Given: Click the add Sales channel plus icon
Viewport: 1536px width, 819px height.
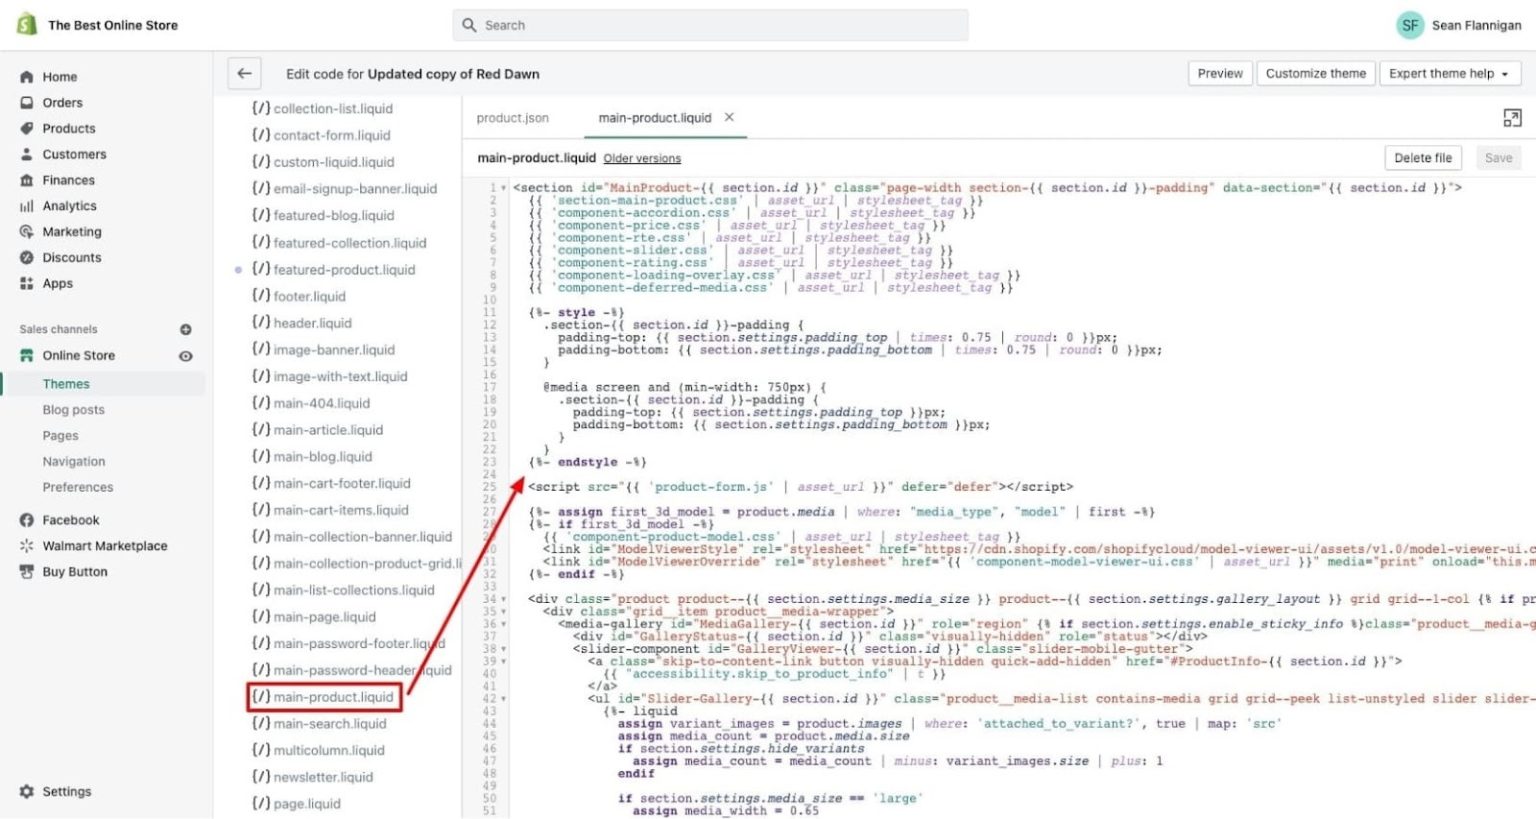Looking at the screenshot, I should click(x=187, y=329).
